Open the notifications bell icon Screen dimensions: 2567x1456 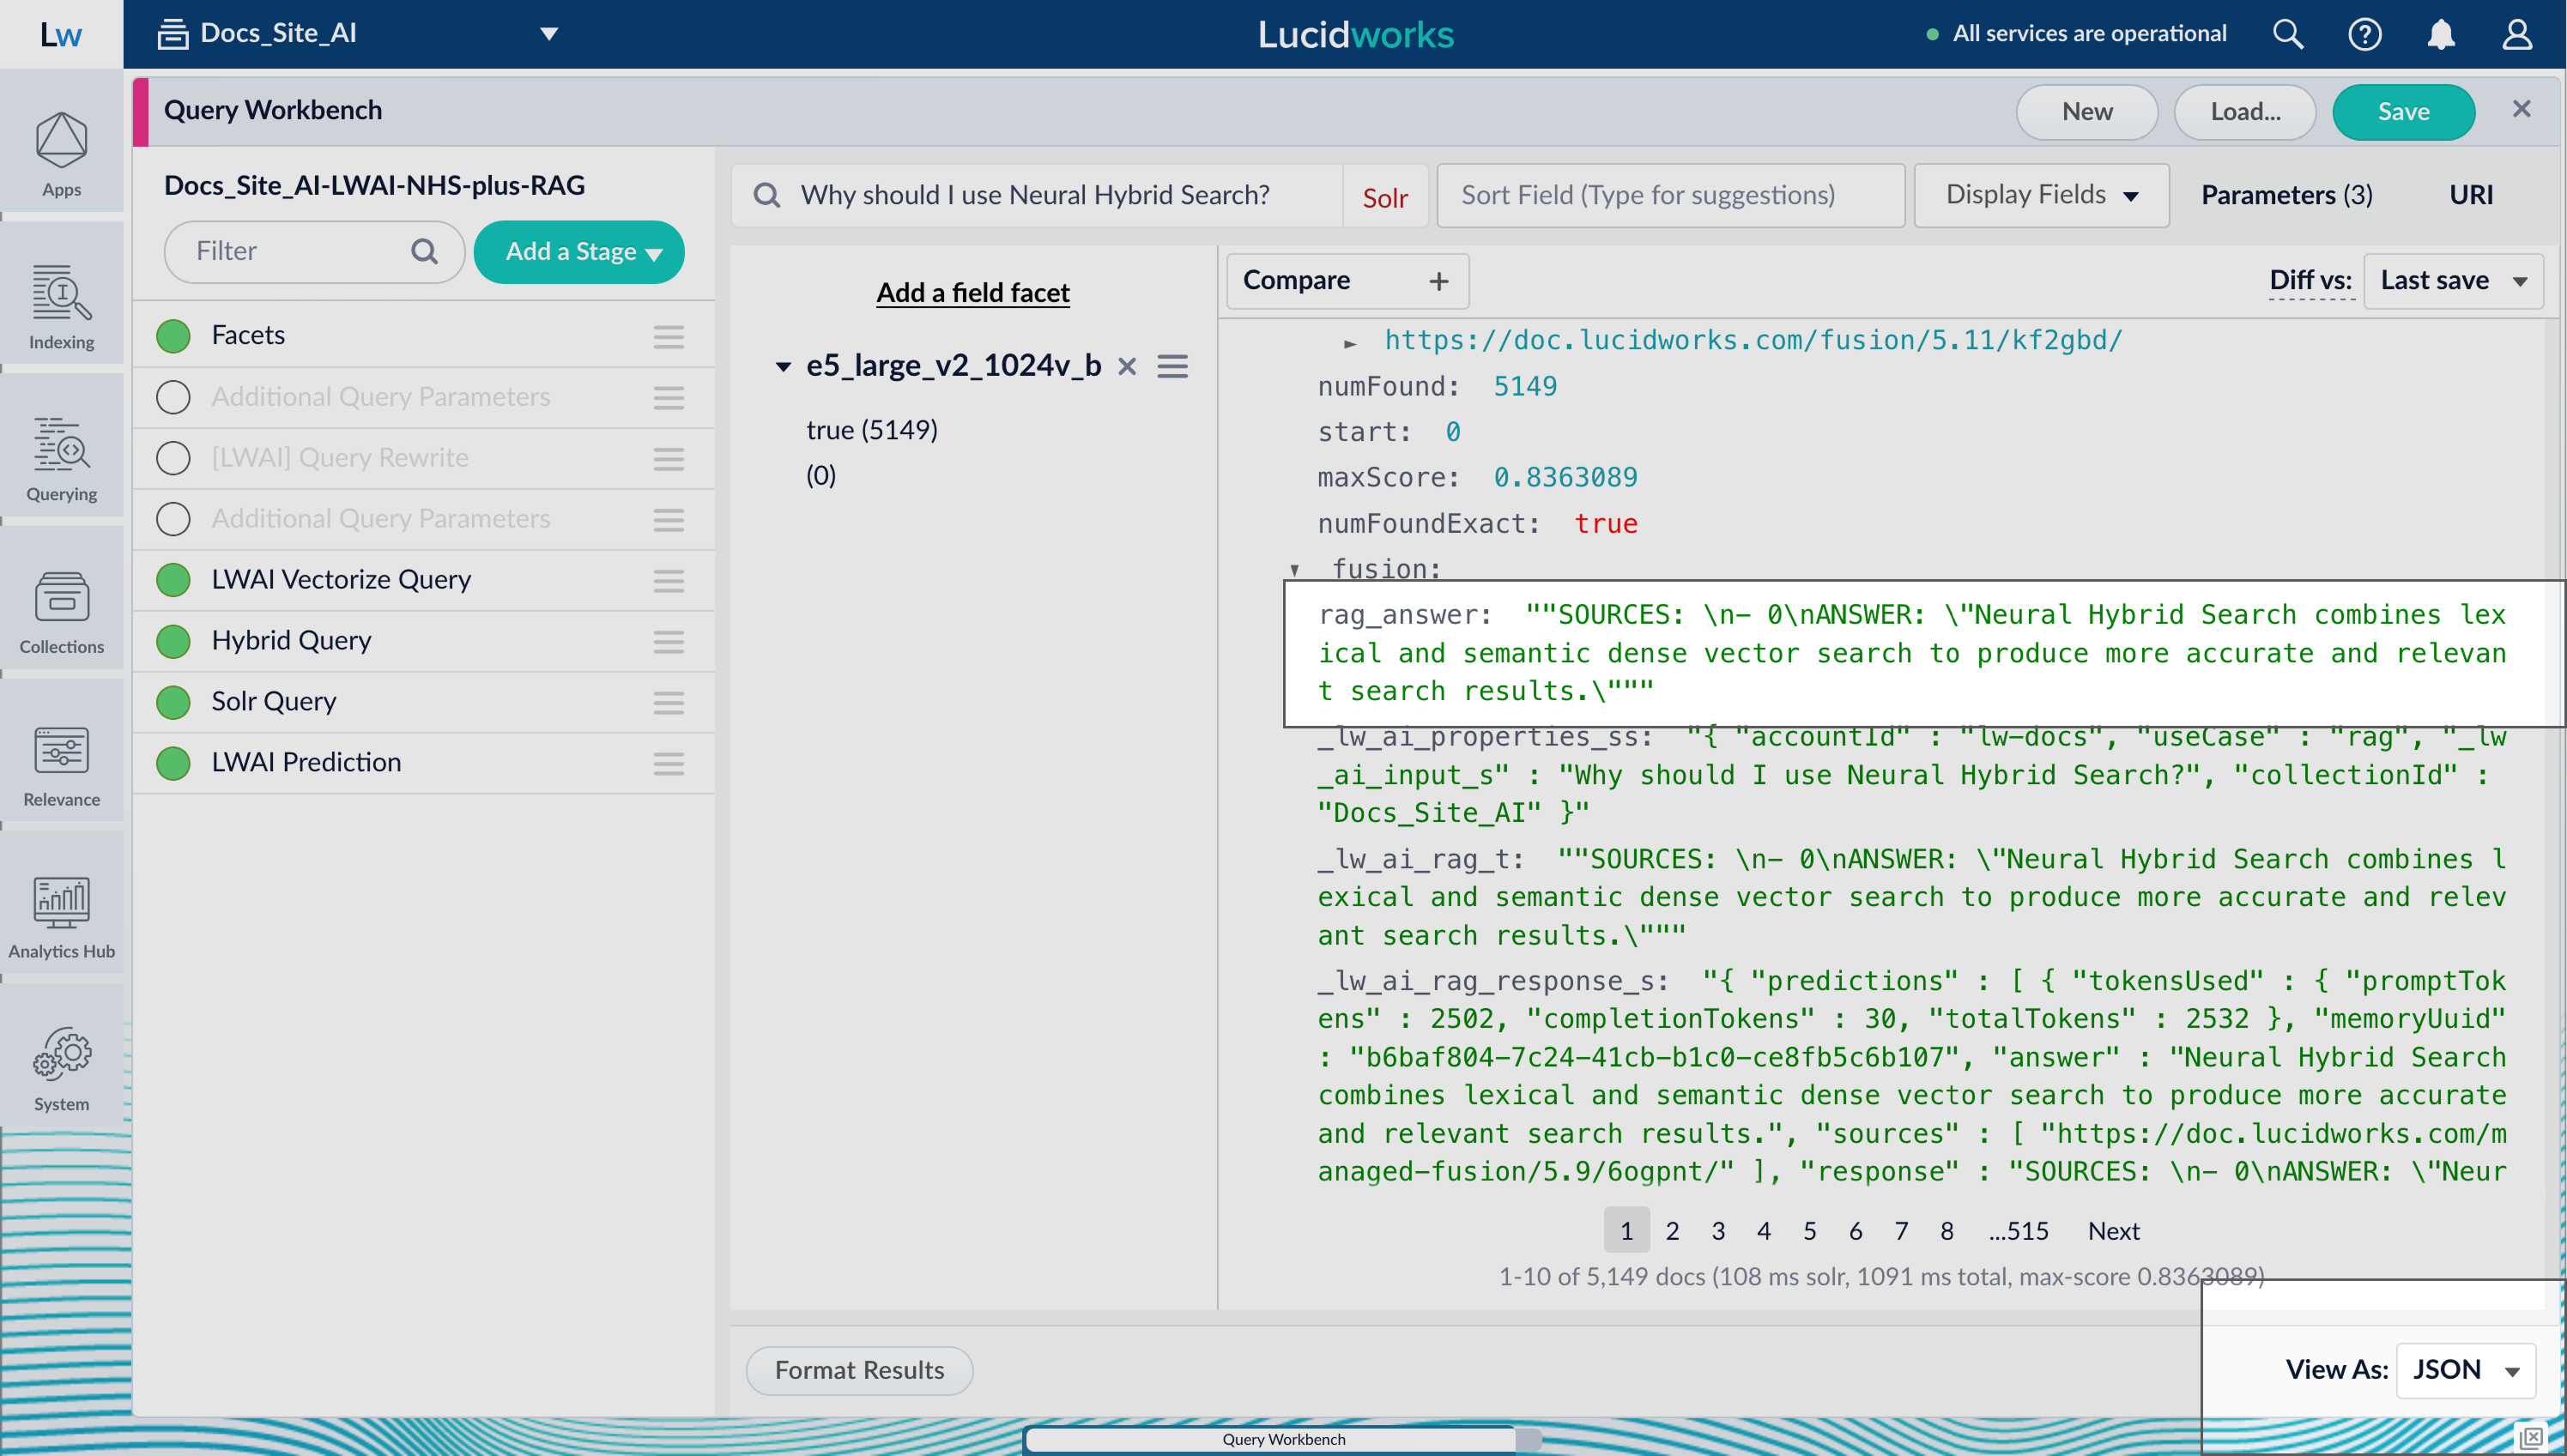coord(2441,34)
